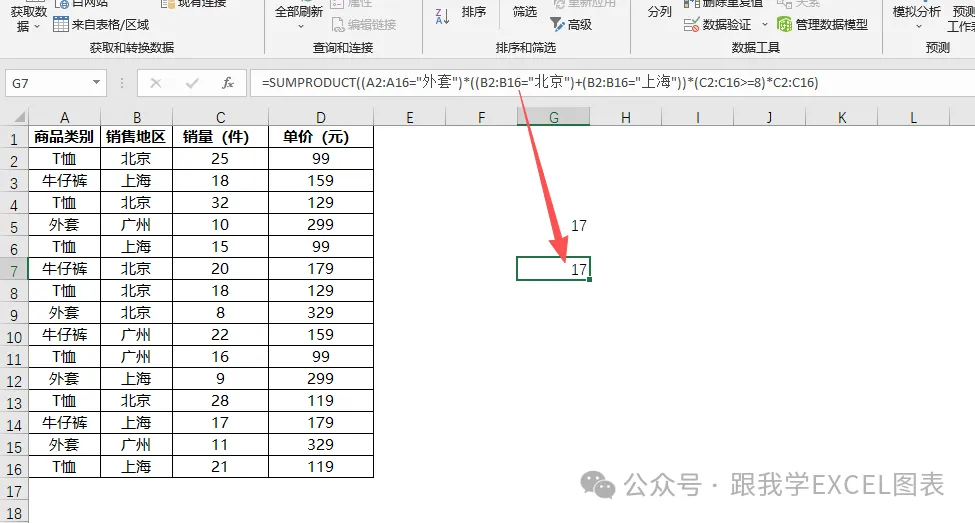Click the cancel X icon in formula bar

tap(156, 83)
